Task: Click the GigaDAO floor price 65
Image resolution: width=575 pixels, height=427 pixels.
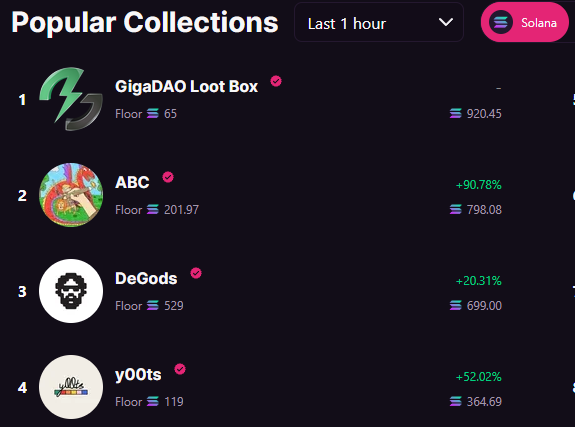Action: point(170,114)
